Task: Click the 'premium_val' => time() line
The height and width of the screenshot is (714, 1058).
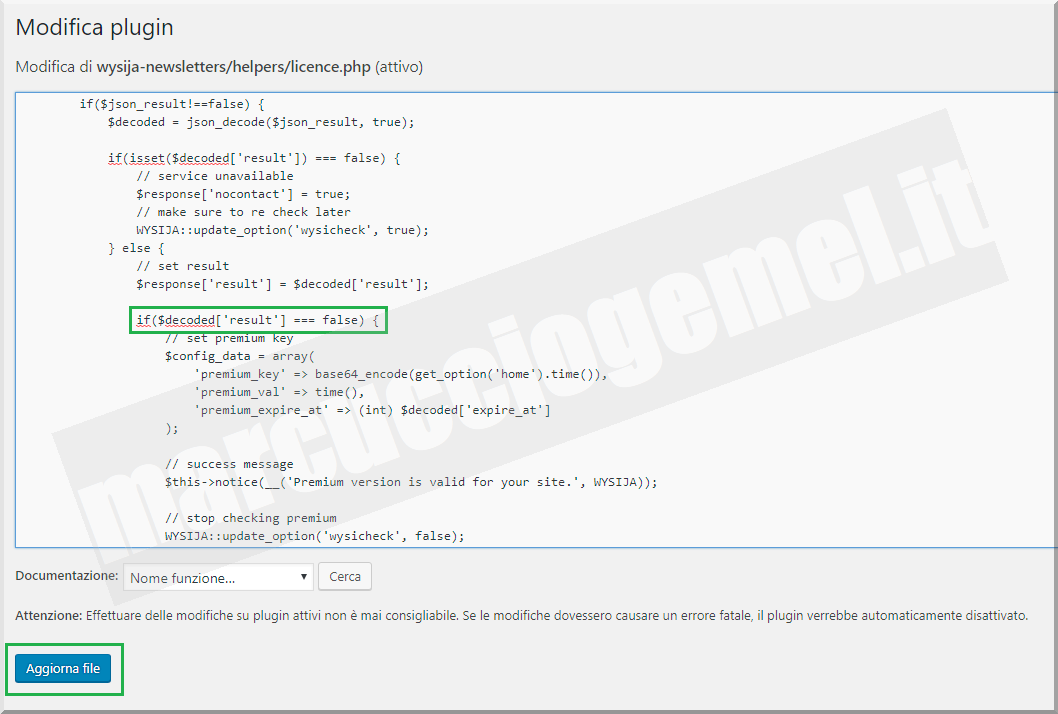Action: [x=279, y=392]
